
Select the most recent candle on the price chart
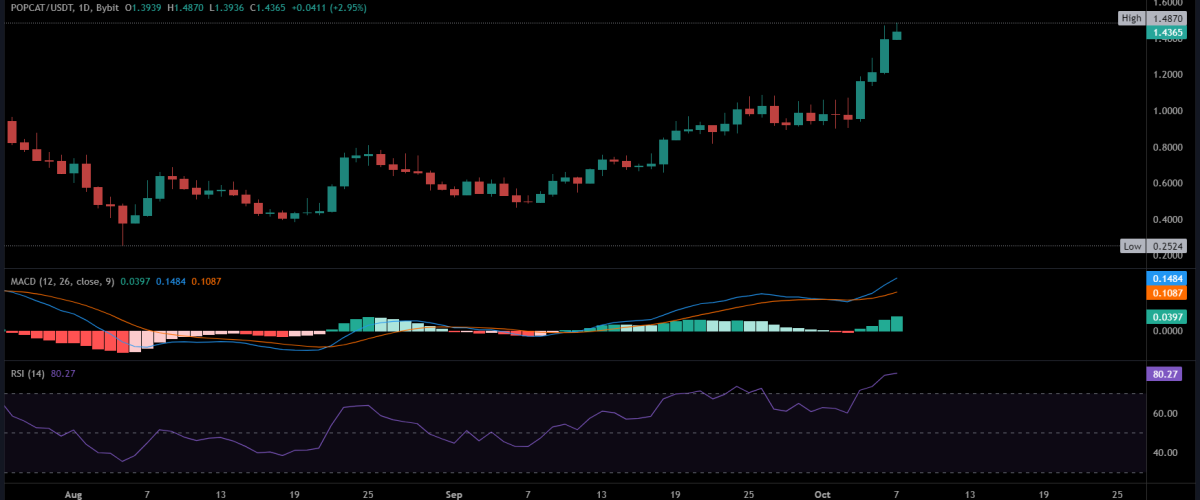(x=897, y=35)
